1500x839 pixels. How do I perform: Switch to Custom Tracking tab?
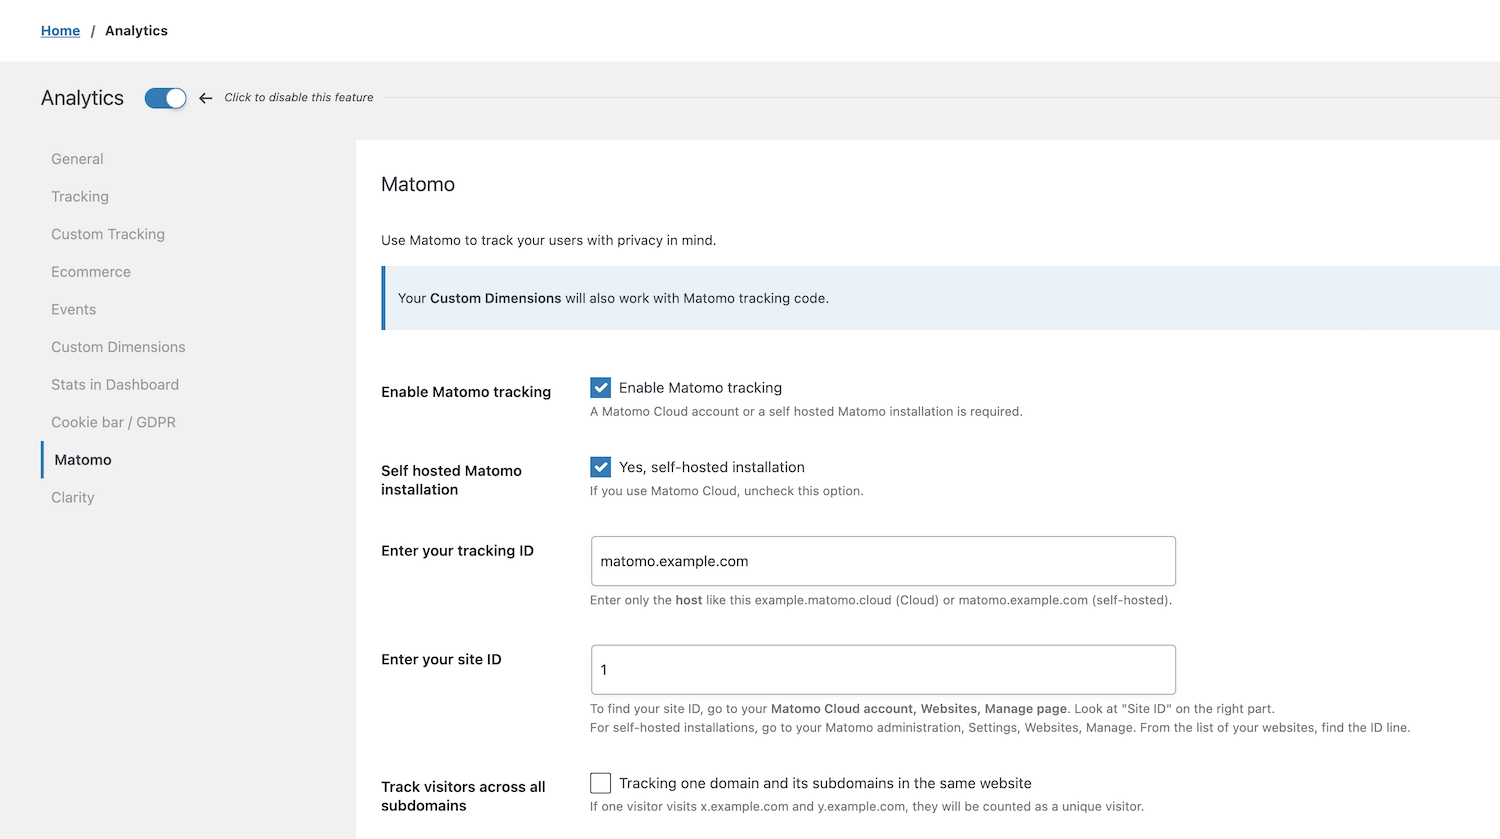pos(108,234)
